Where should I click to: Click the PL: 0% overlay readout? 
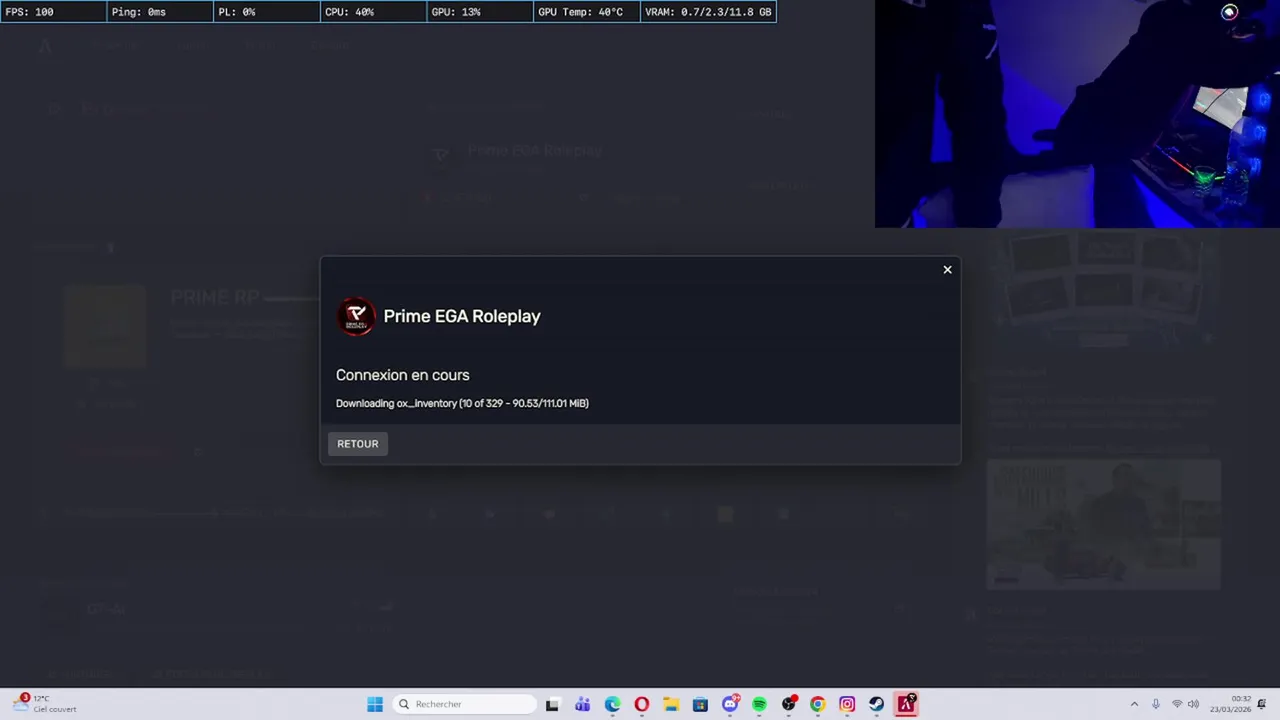267,12
